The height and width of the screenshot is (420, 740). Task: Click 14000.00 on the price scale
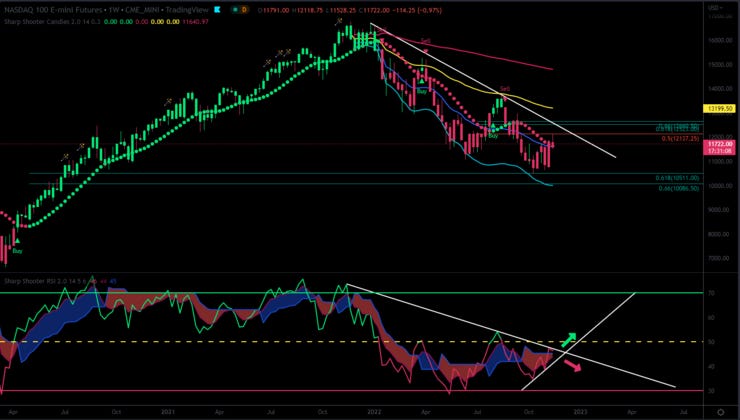click(x=720, y=89)
